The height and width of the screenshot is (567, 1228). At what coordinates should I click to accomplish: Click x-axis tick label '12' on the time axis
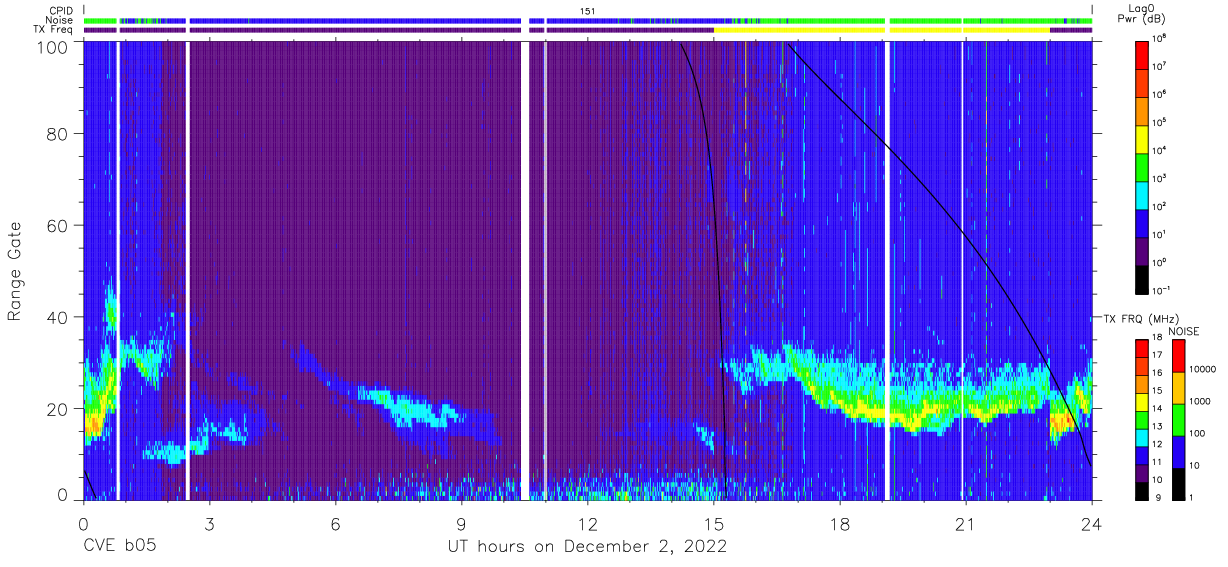[587, 525]
